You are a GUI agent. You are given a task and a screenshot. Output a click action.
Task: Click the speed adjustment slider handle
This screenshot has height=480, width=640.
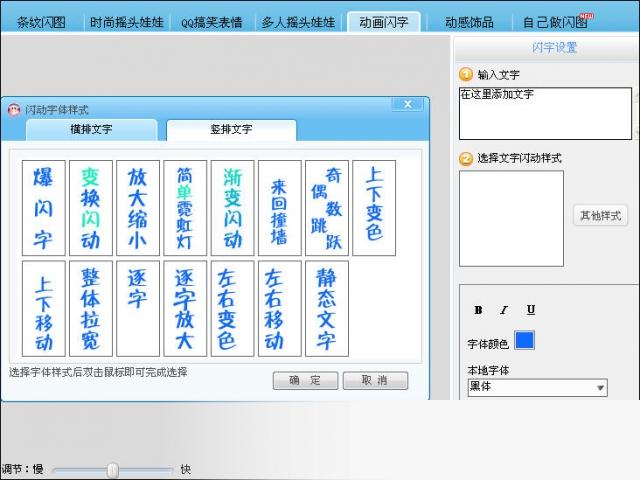click(x=112, y=470)
